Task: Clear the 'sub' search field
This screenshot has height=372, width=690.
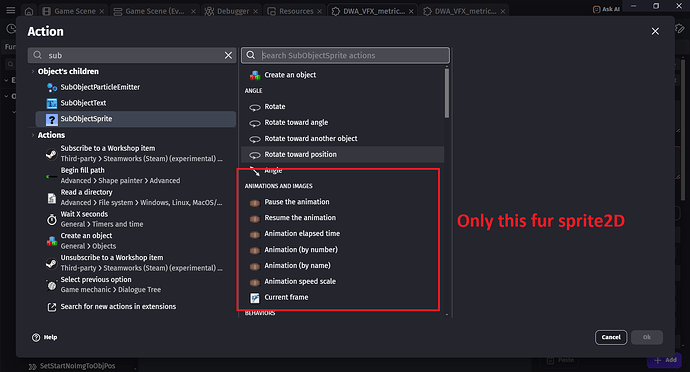Action: pos(228,55)
